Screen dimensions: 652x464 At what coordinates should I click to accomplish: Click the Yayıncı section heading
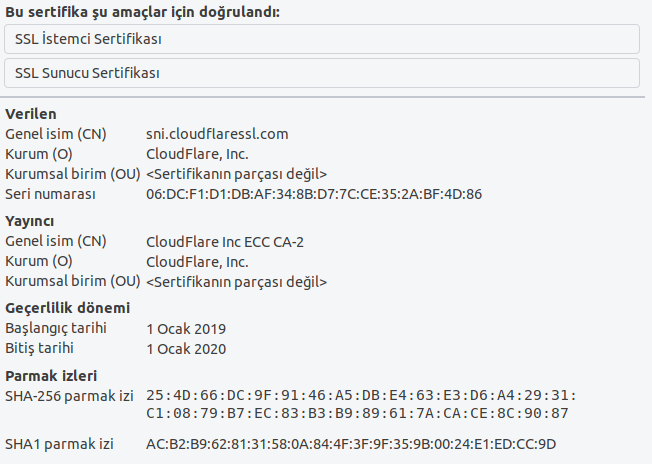click(x=30, y=221)
